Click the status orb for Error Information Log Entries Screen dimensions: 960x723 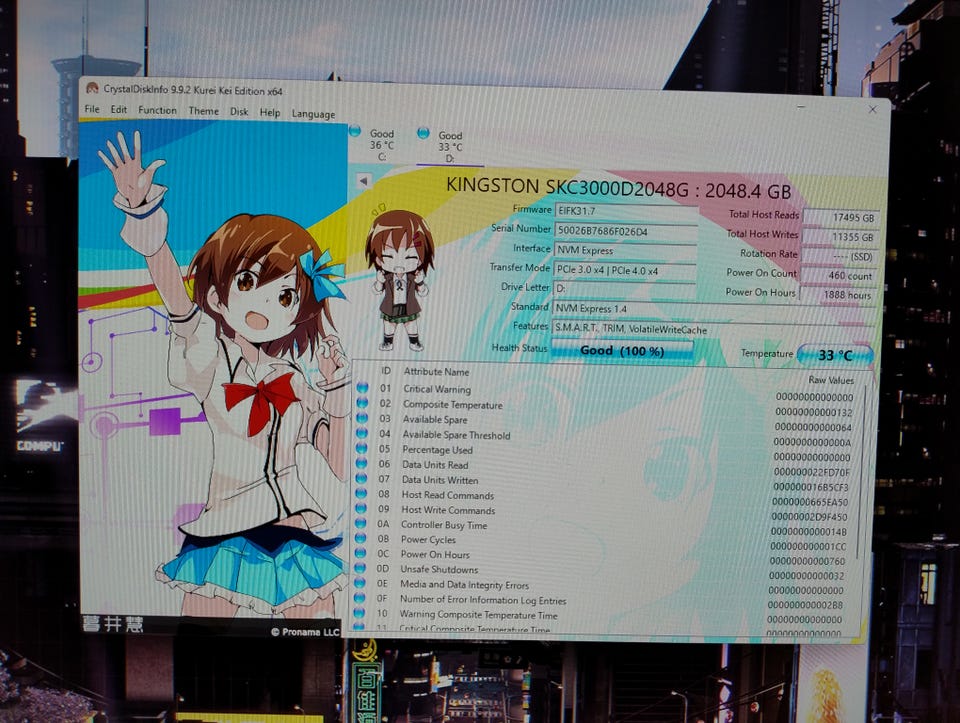point(359,598)
